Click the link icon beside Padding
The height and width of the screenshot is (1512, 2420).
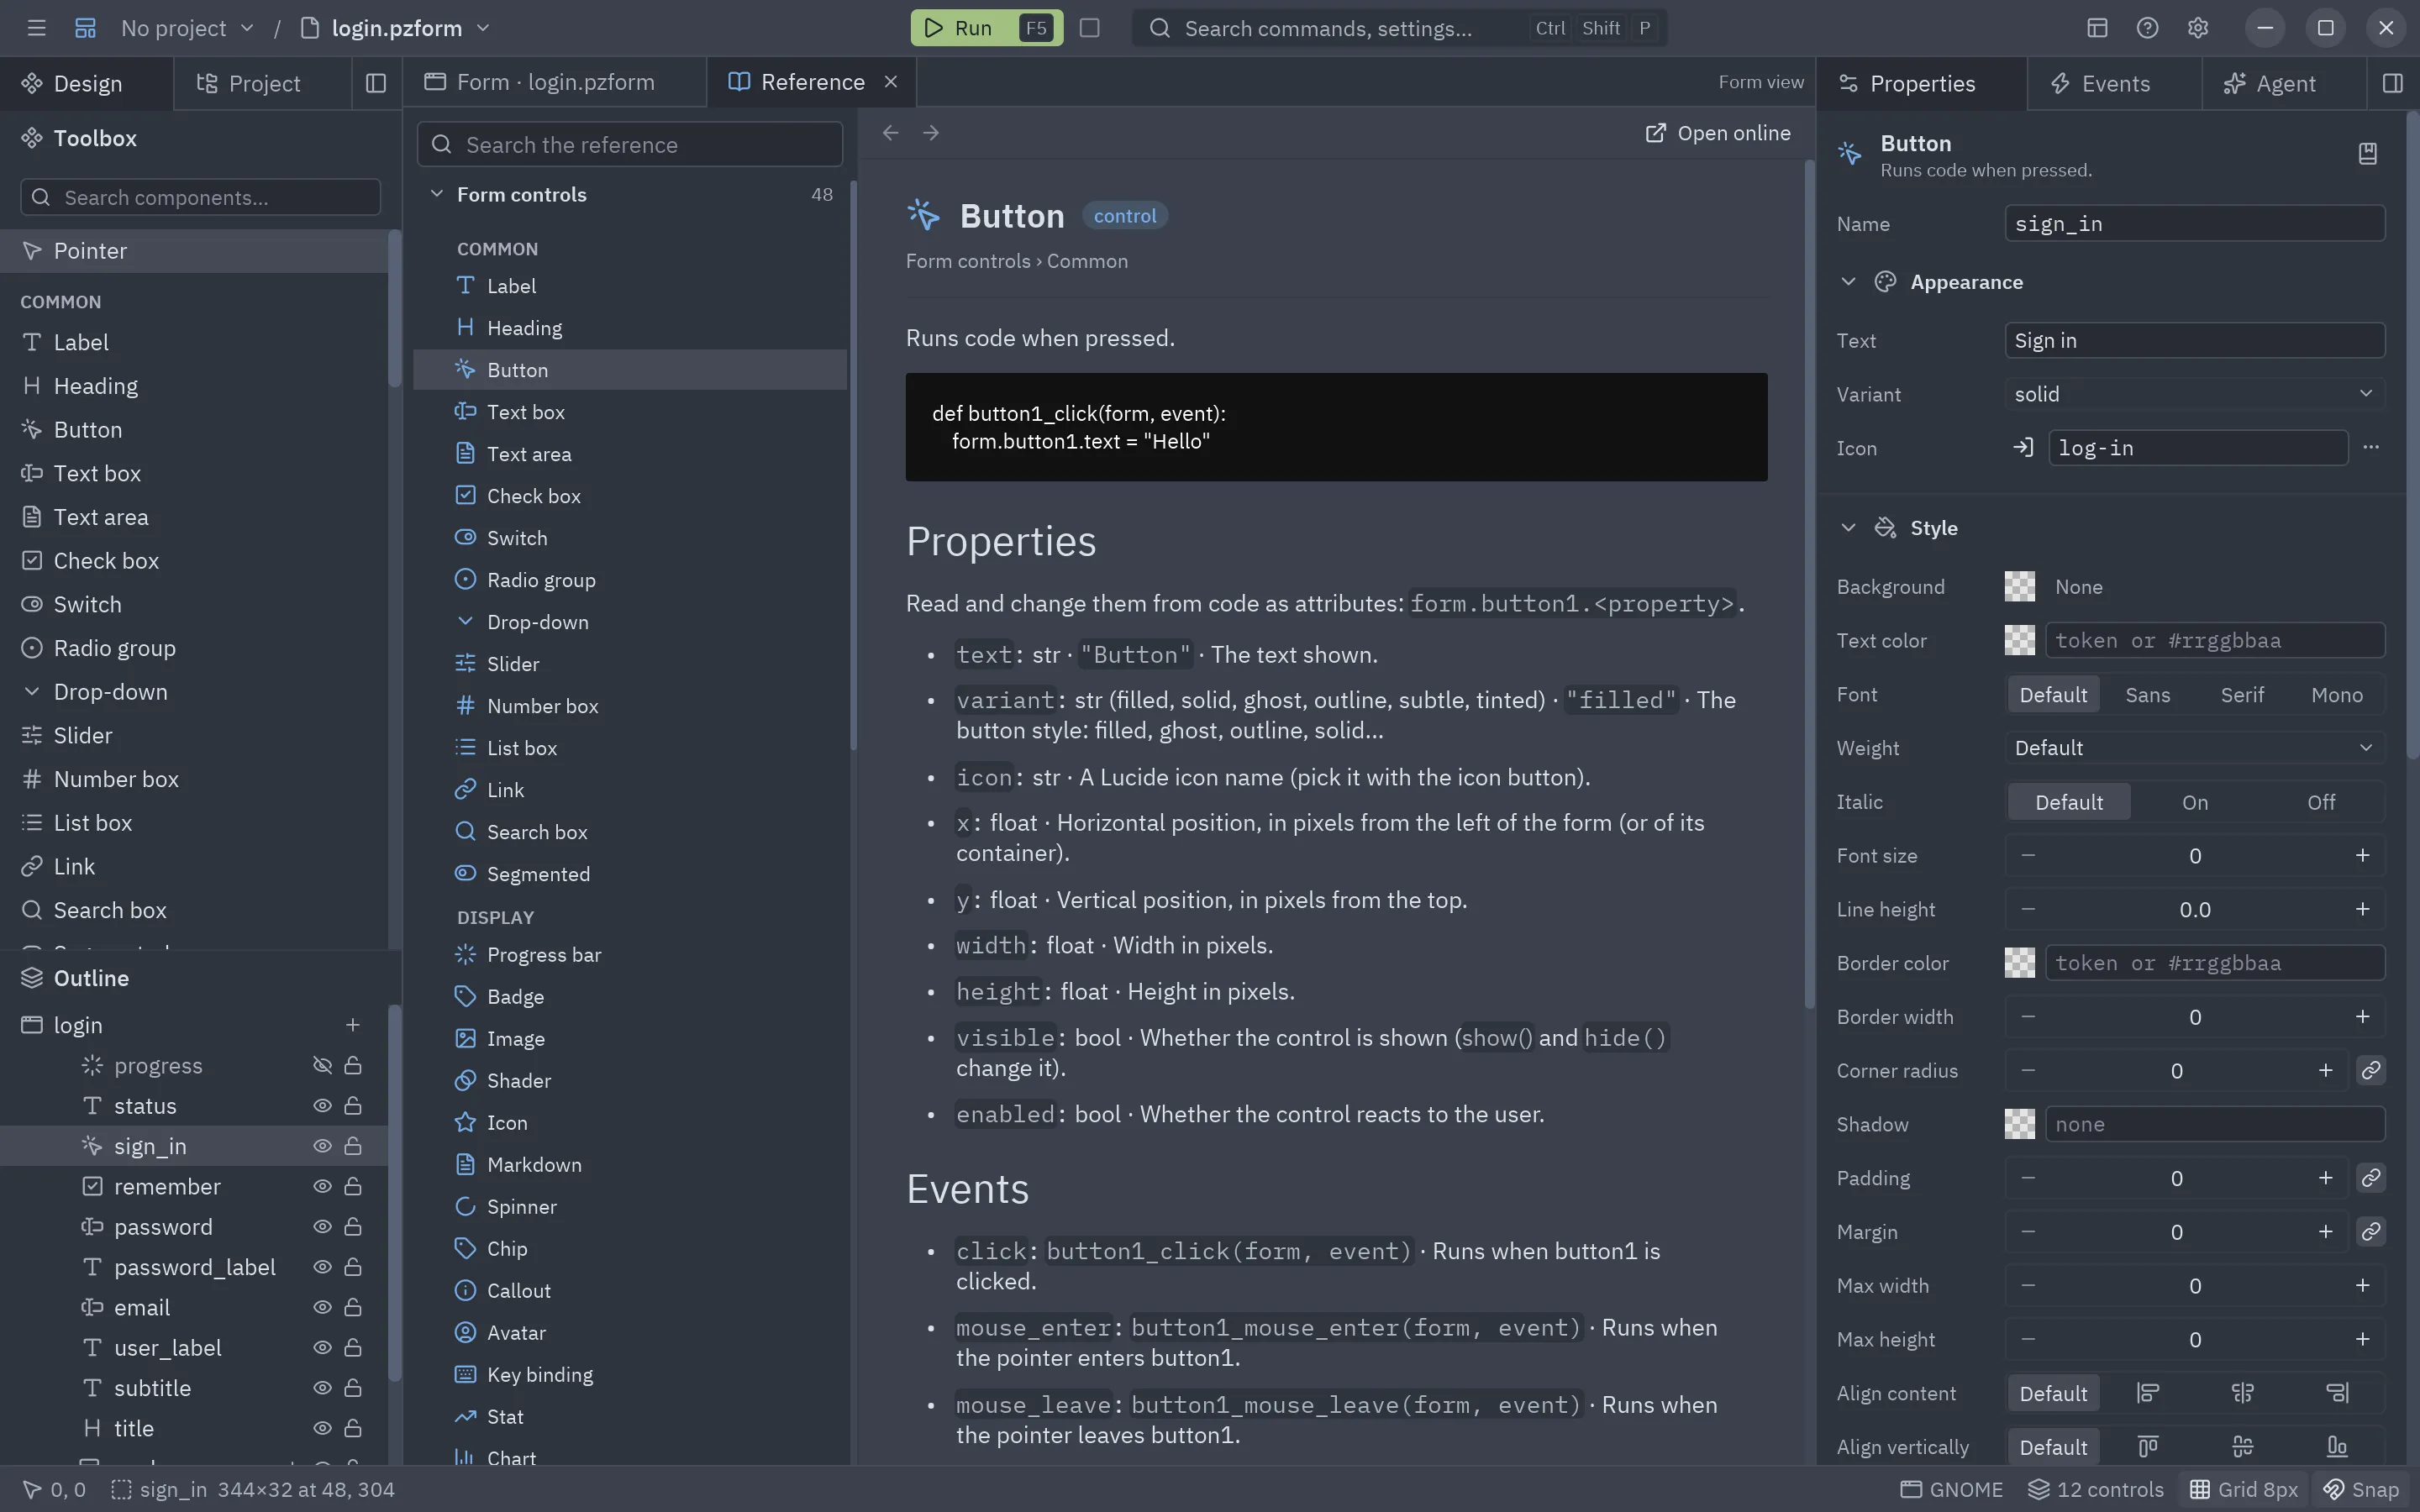2371,1179
